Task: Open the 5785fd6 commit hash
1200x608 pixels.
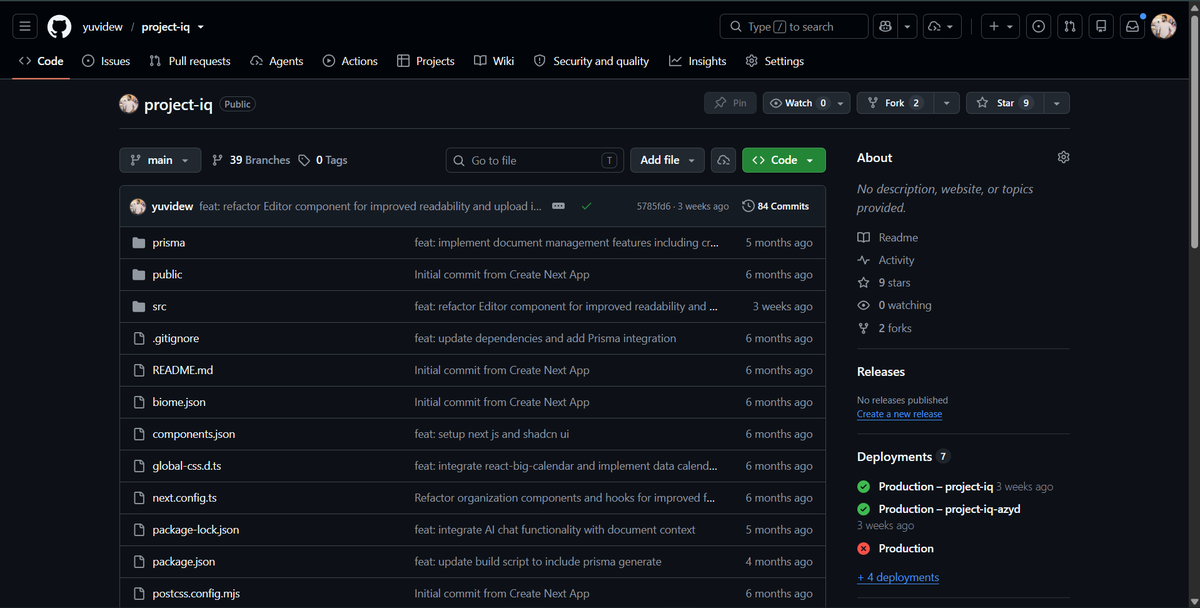Action: pyautogui.click(x=655, y=206)
